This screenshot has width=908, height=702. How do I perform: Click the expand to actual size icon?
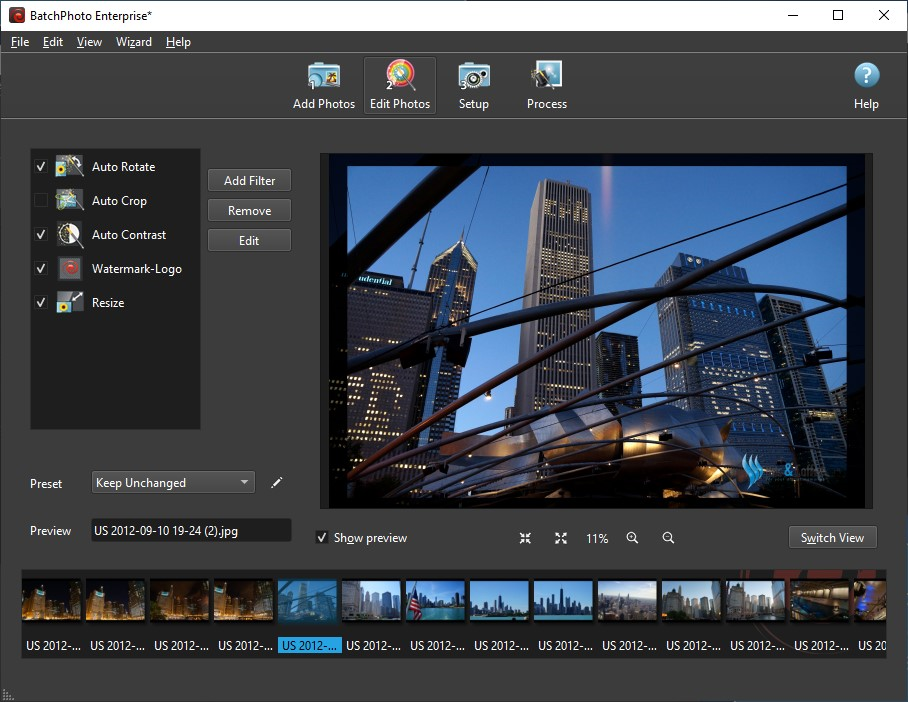561,538
